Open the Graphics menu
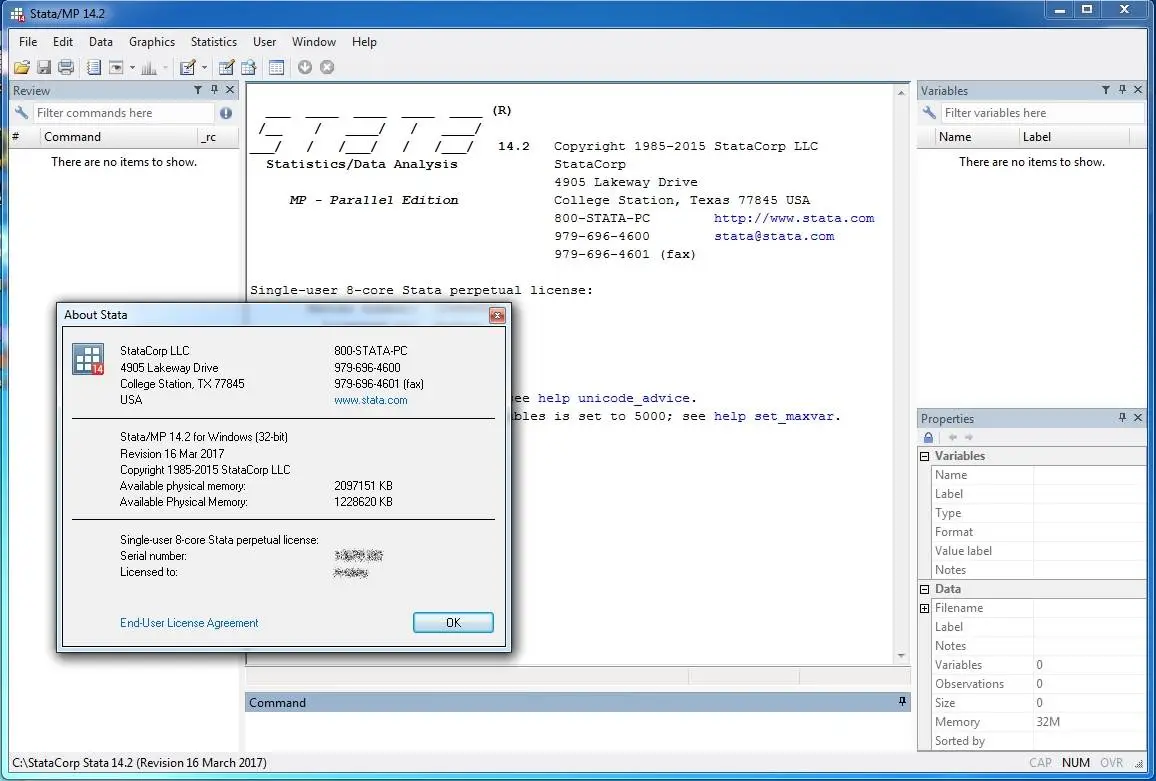This screenshot has height=781, width=1156. pos(152,42)
